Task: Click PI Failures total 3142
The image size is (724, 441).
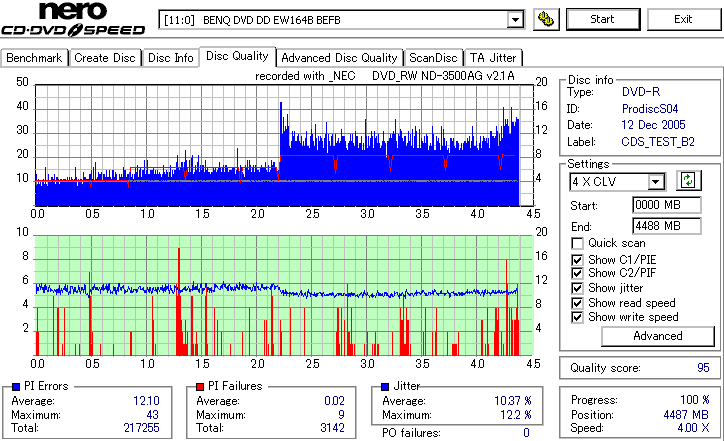Action: (332, 428)
